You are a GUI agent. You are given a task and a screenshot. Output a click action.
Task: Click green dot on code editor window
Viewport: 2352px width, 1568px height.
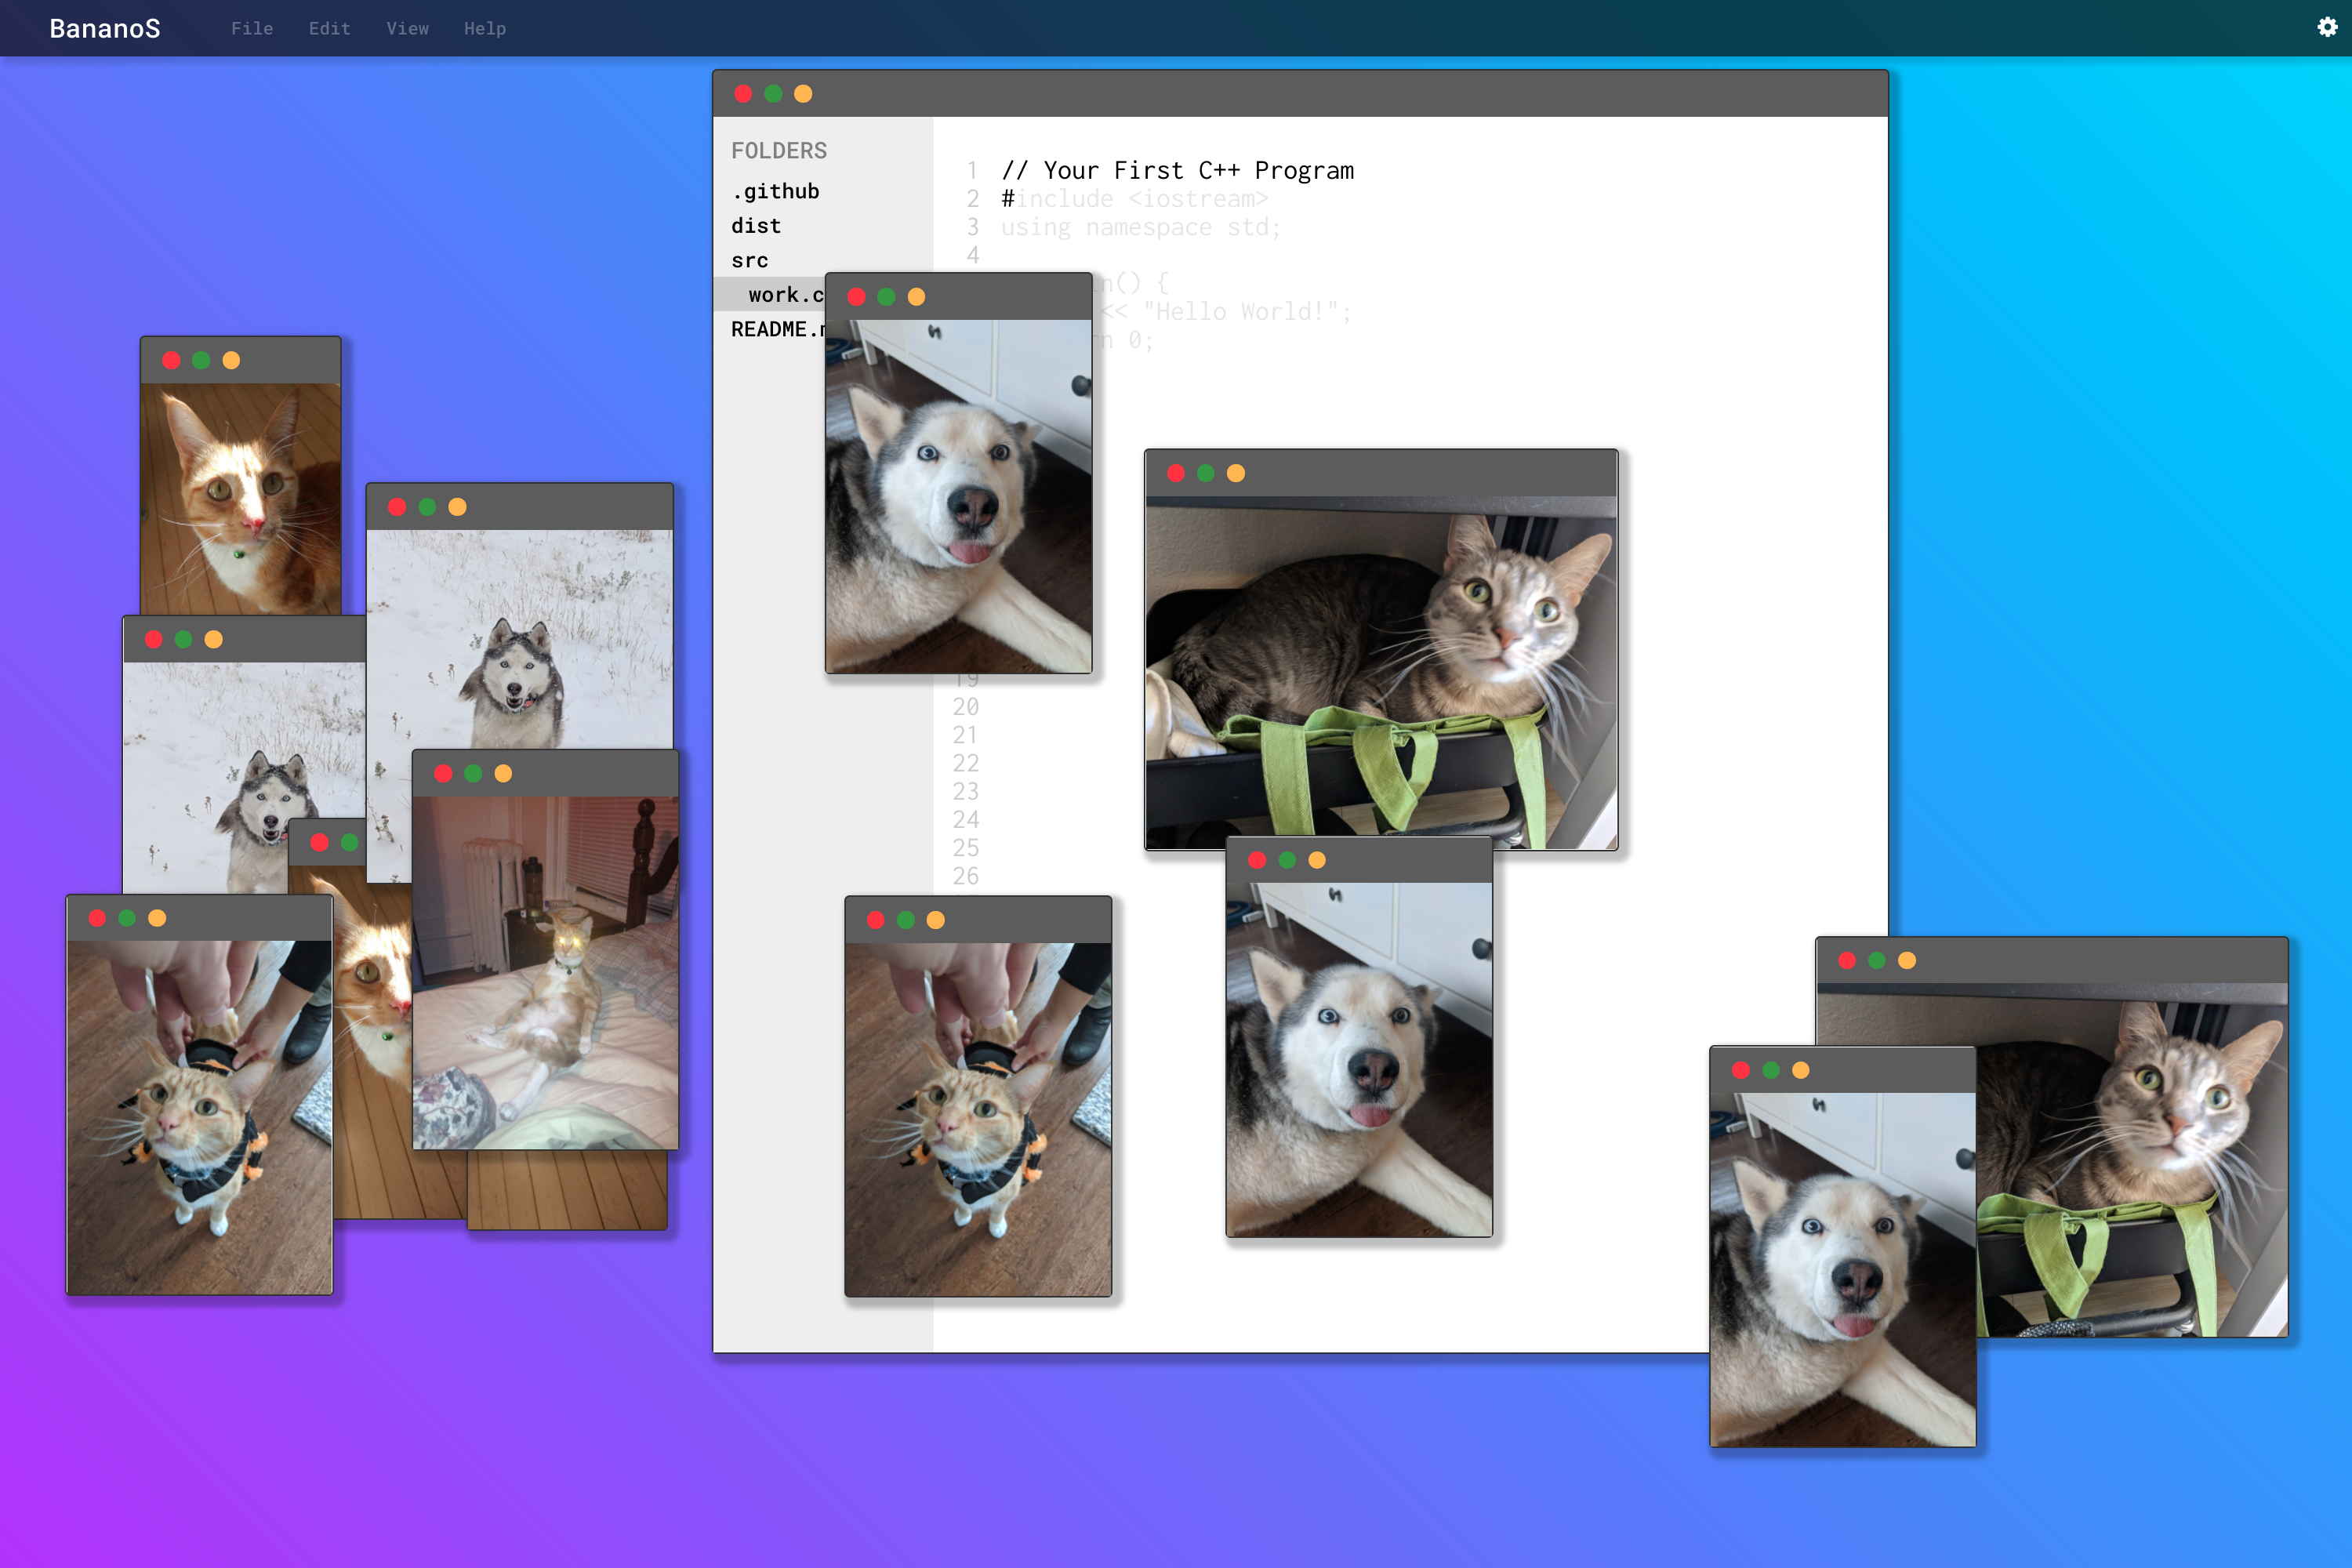tap(773, 94)
